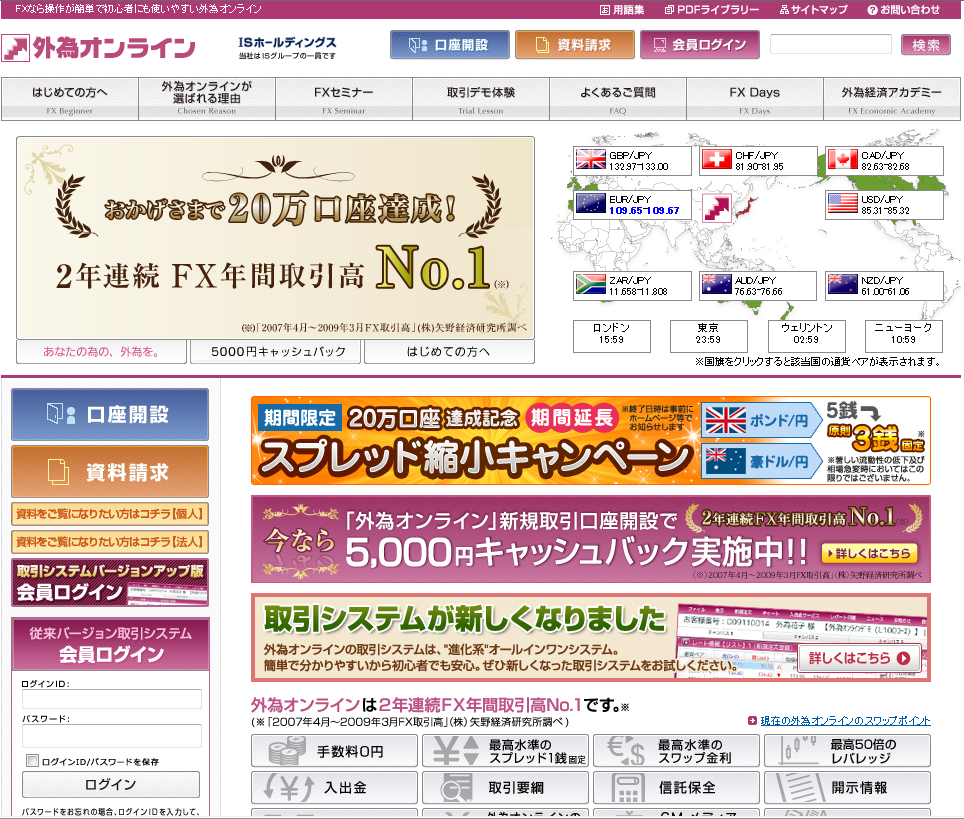The image size is (964, 819).
Task: Click the UK flag for GBP/JPY
Action: pyautogui.click(x=591, y=159)
